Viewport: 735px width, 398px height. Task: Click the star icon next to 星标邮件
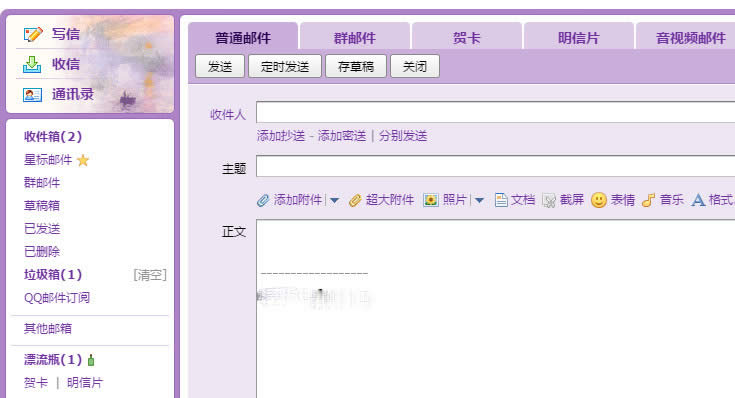pos(83,160)
